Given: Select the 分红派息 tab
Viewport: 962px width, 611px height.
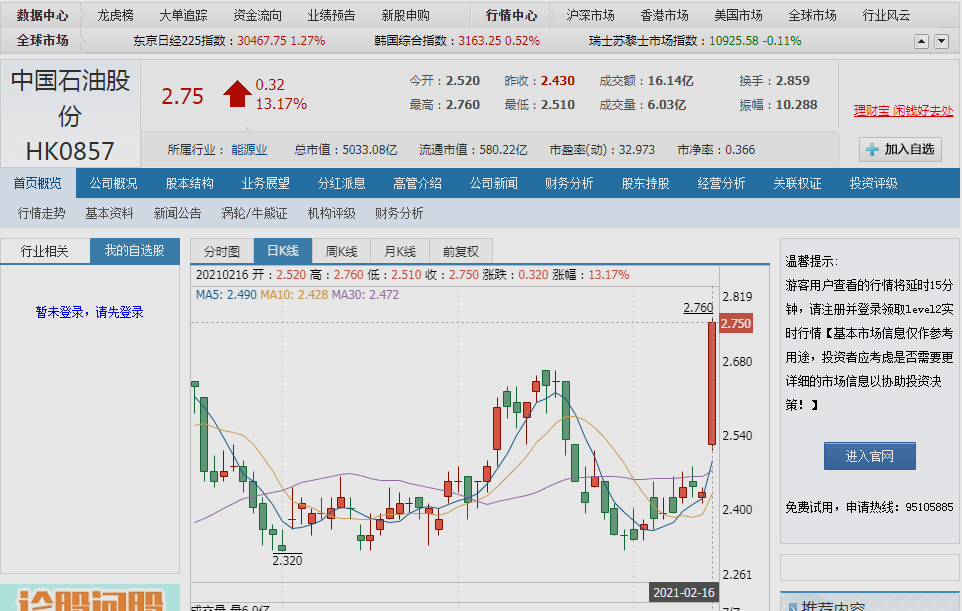Looking at the screenshot, I should coord(342,183).
